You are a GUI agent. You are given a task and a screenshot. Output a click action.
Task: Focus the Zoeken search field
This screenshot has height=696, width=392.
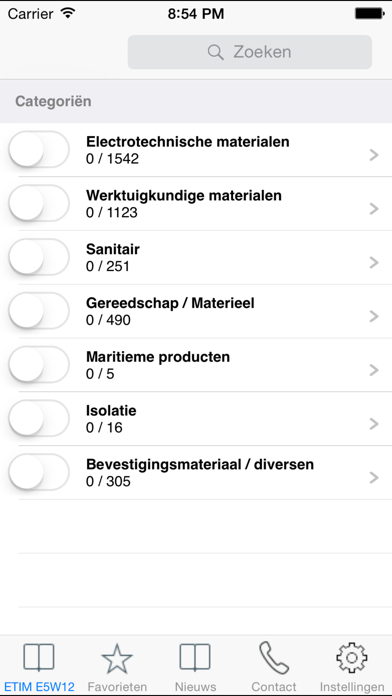(x=249, y=52)
